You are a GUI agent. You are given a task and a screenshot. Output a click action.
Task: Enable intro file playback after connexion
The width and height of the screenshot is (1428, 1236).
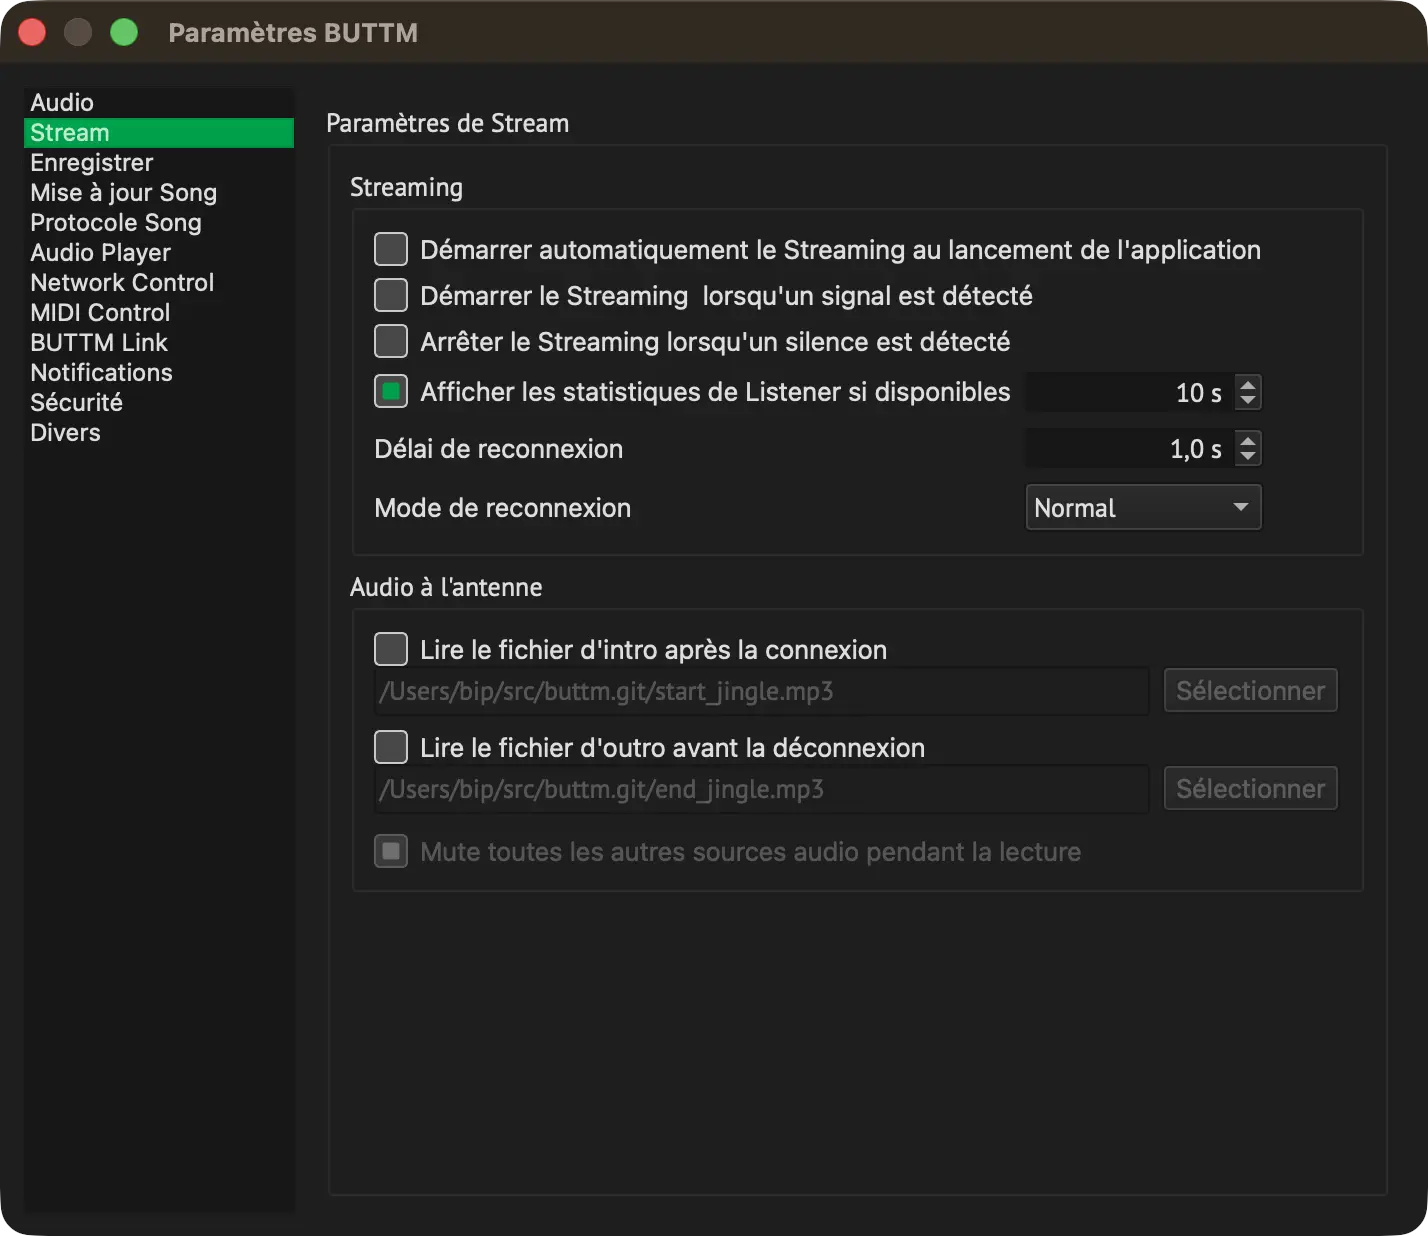click(x=391, y=649)
